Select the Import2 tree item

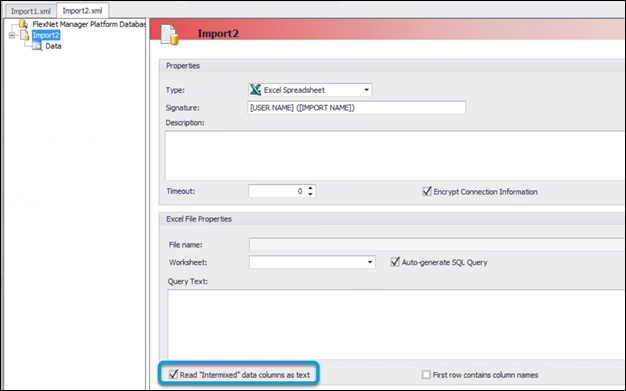tap(46, 35)
